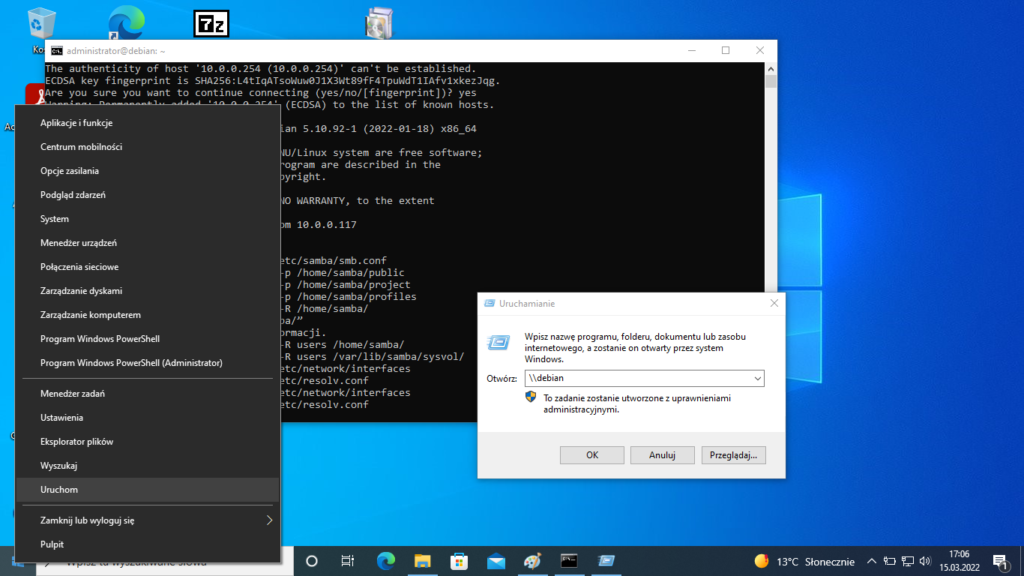1024x576 pixels.
Task: Open the notification center icon
Action: (x=999, y=561)
